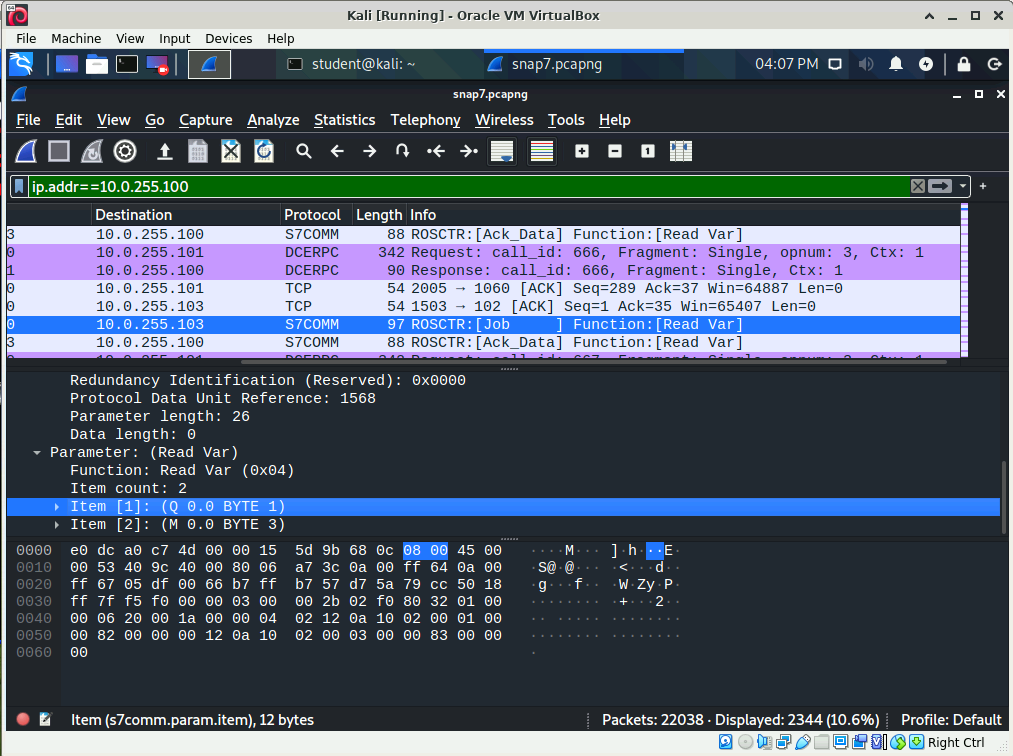Screen dimensions: 1013x756
Task: Go to specified packet icon
Action: click(402, 151)
